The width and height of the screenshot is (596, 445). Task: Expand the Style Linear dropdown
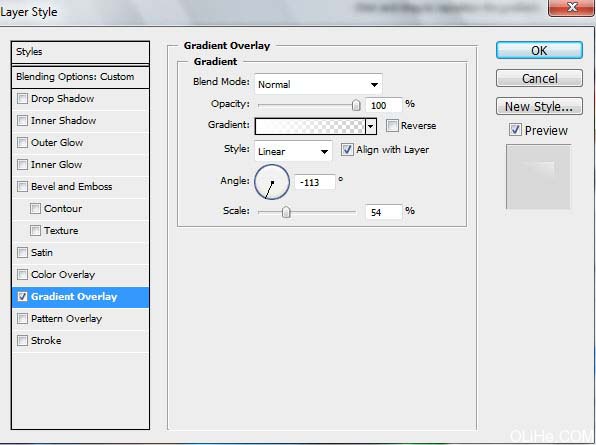coord(293,151)
